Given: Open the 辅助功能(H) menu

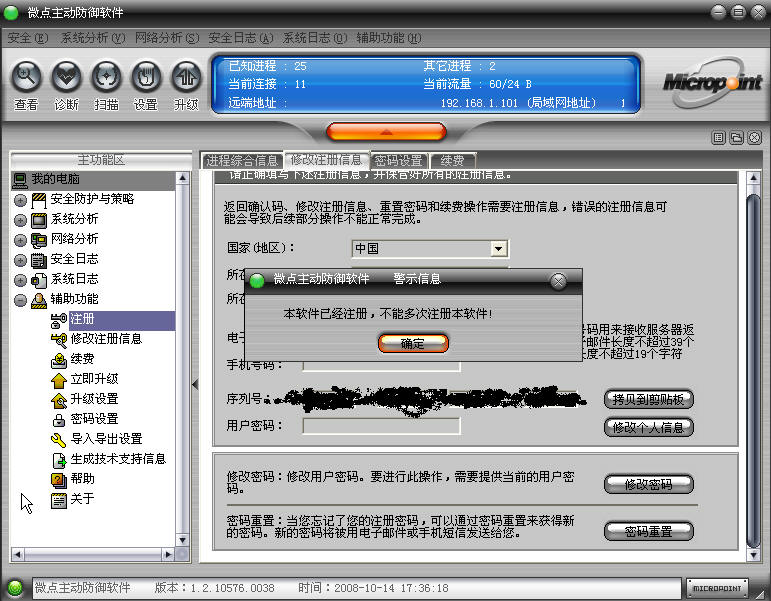Looking at the screenshot, I should pos(389,38).
